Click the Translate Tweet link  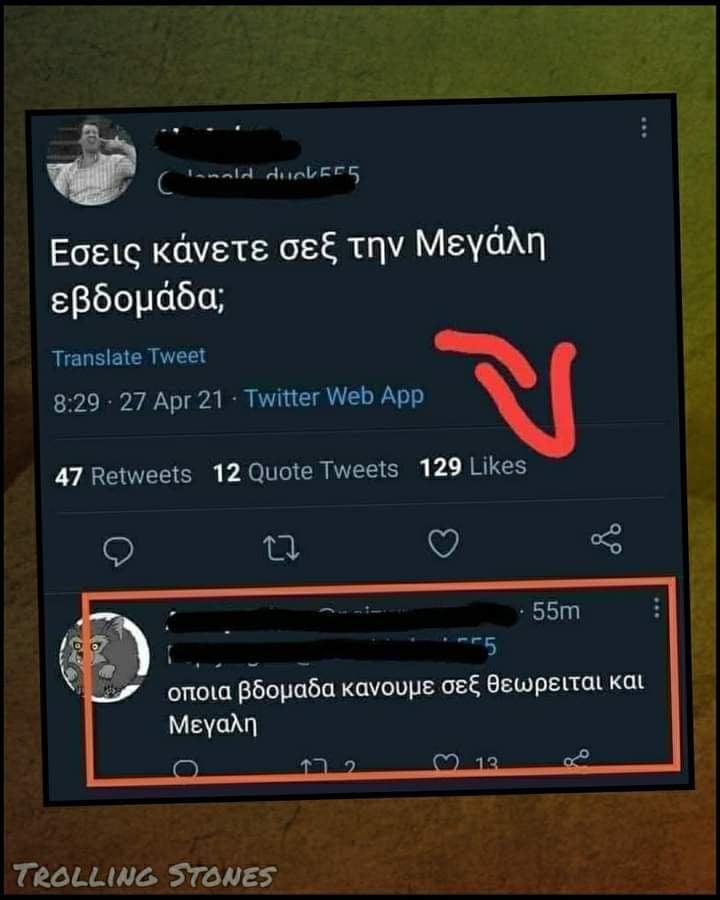(x=129, y=357)
